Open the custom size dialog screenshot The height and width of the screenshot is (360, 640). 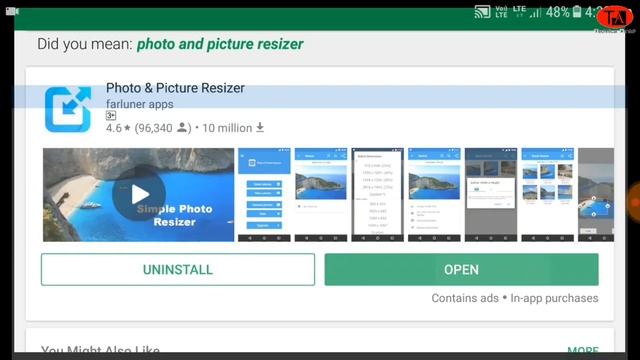coord(491,195)
